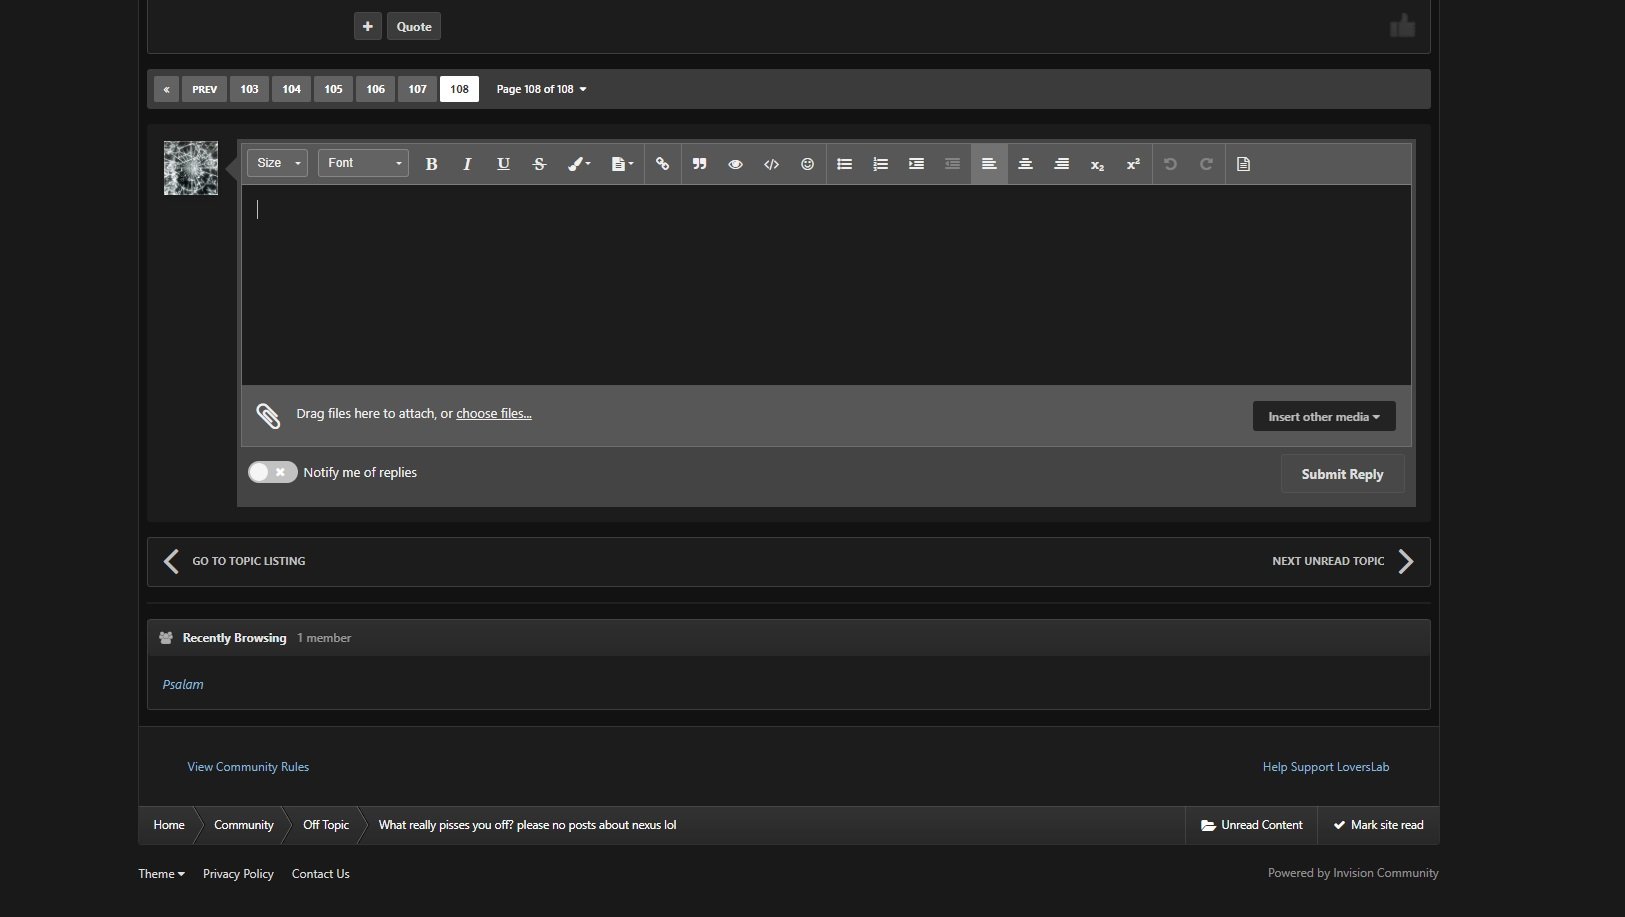
Task: Click Home in the breadcrumb
Action: [x=169, y=825]
